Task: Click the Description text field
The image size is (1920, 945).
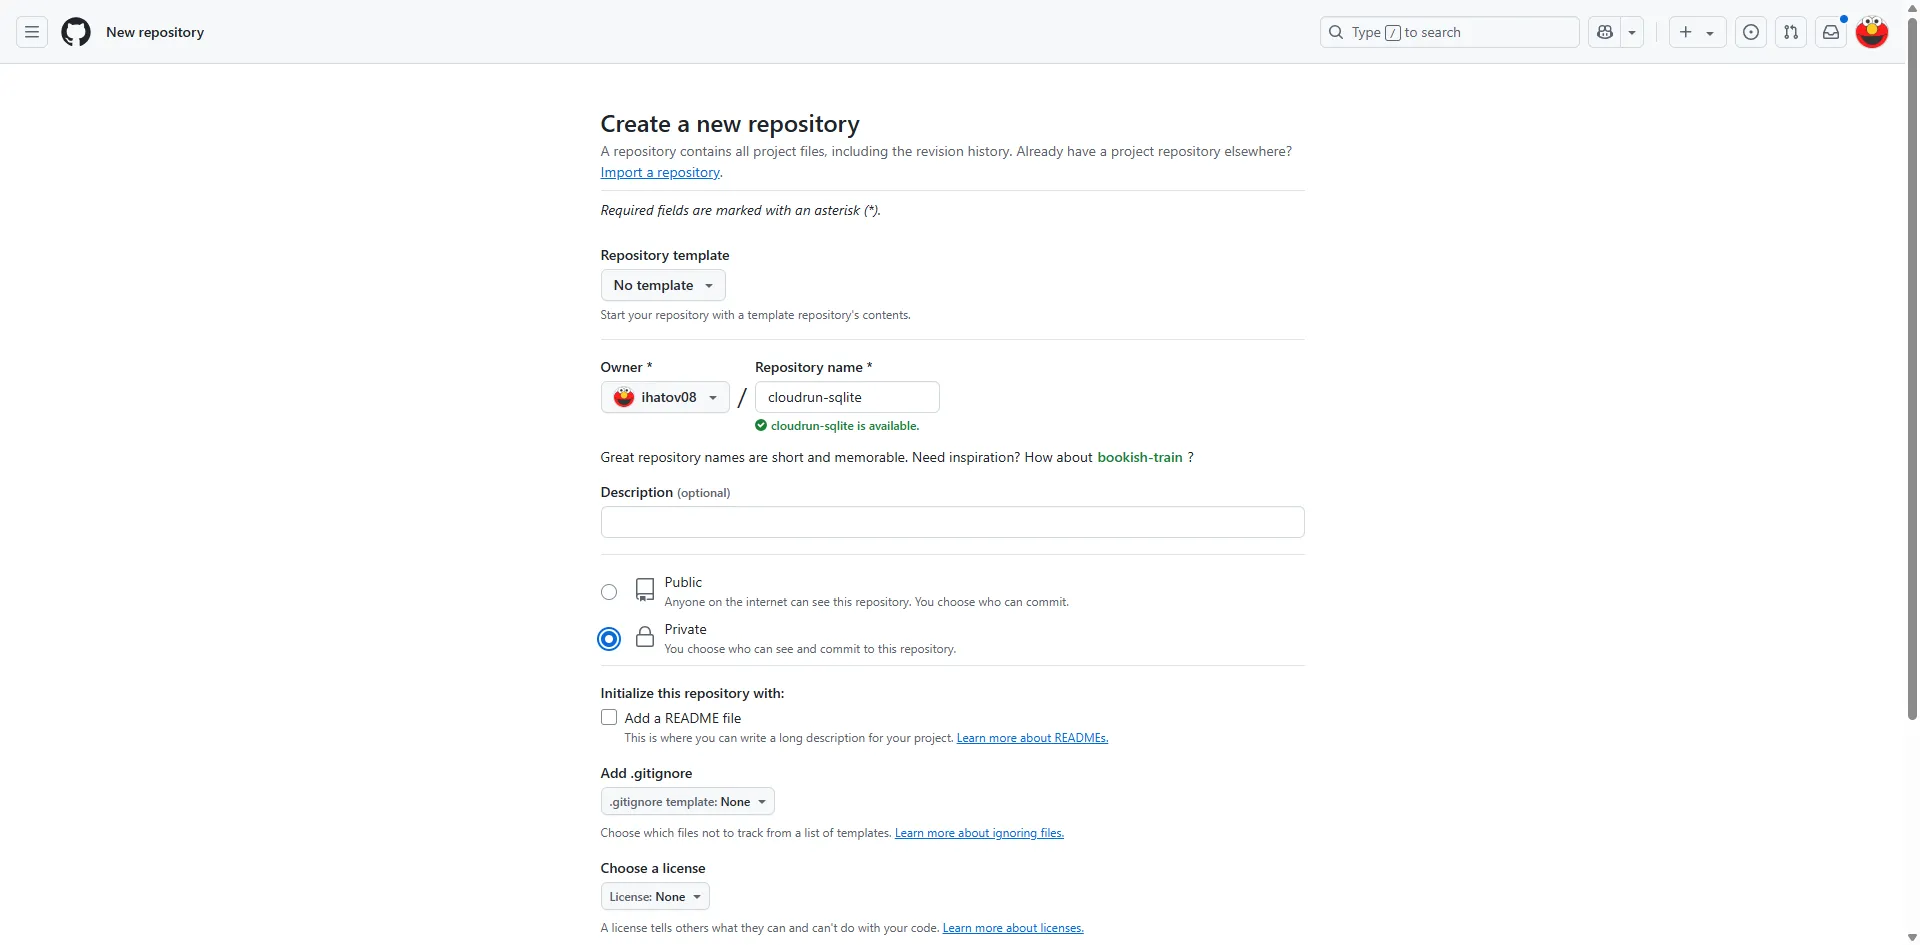Action: coord(952,522)
